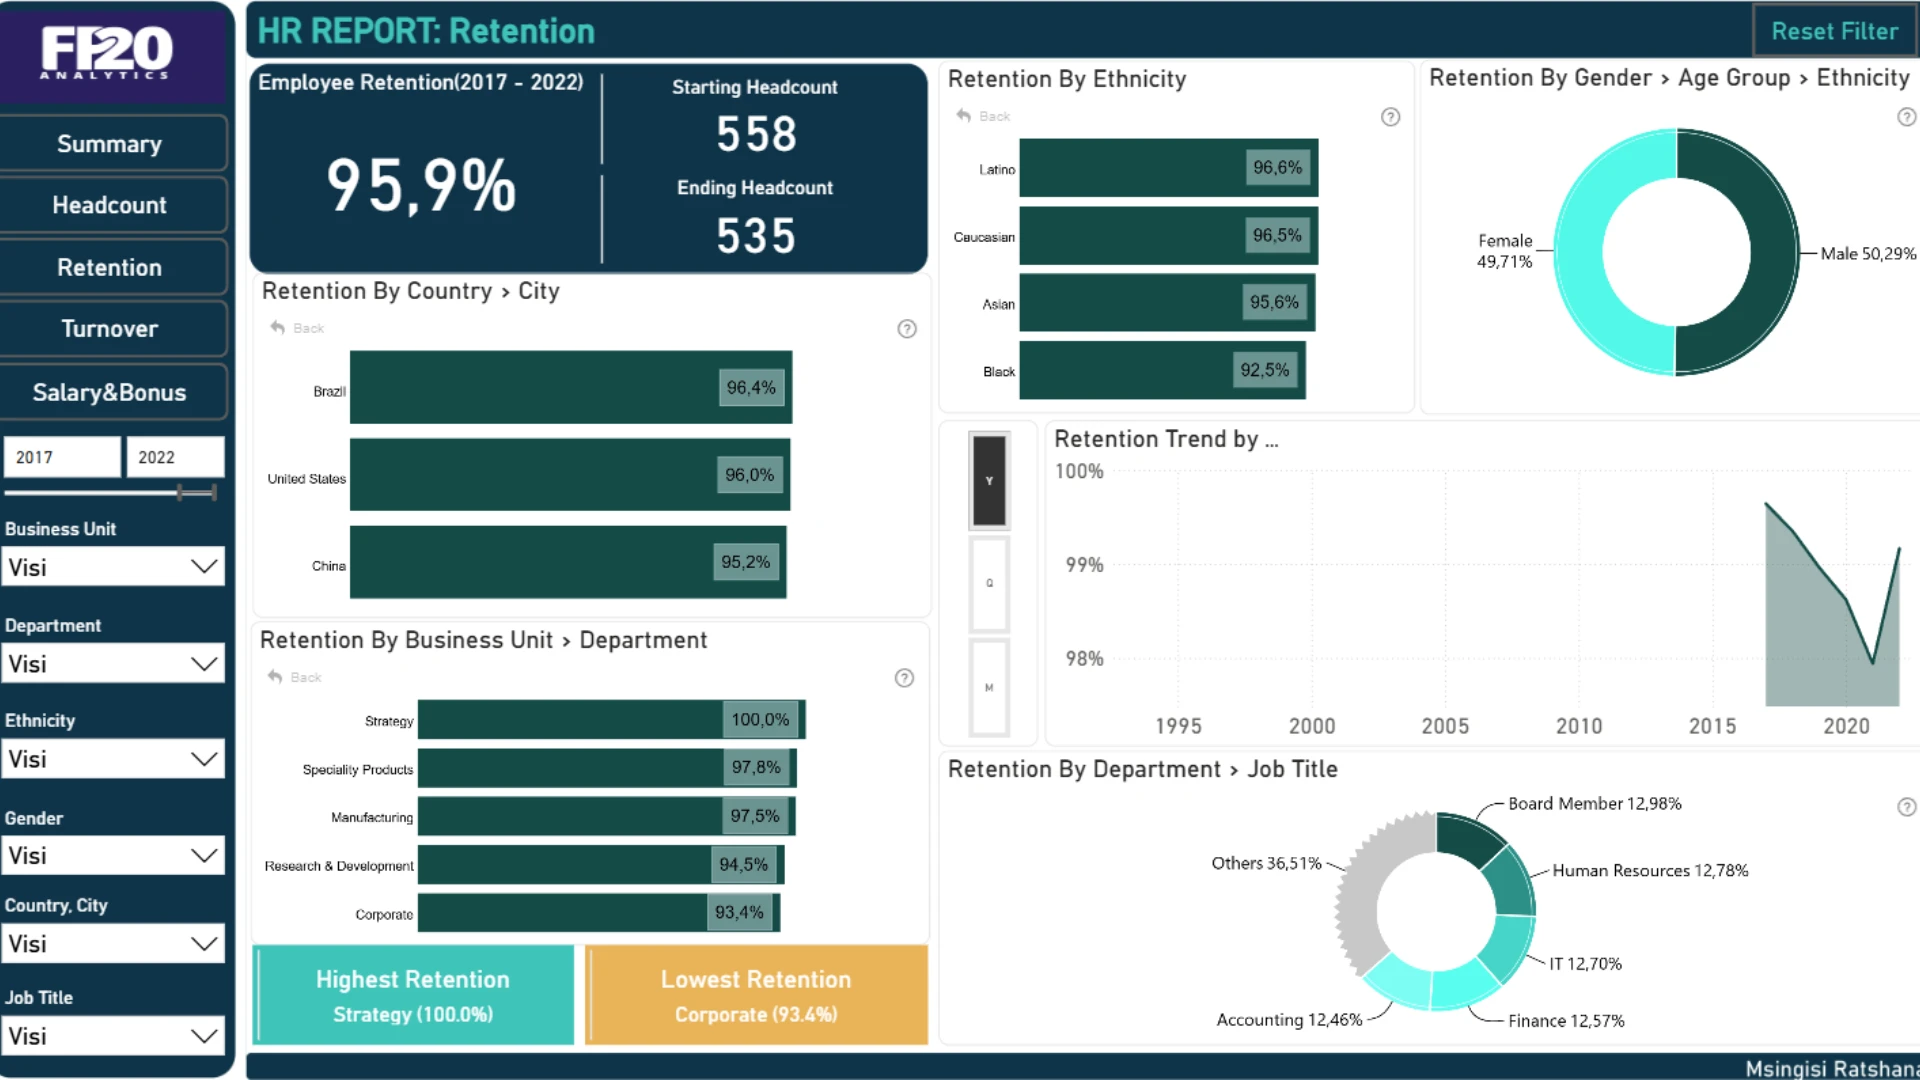The width and height of the screenshot is (1920, 1080).
Task: Open the Ethnicity filter dropdown
Action: (x=113, y=759)
